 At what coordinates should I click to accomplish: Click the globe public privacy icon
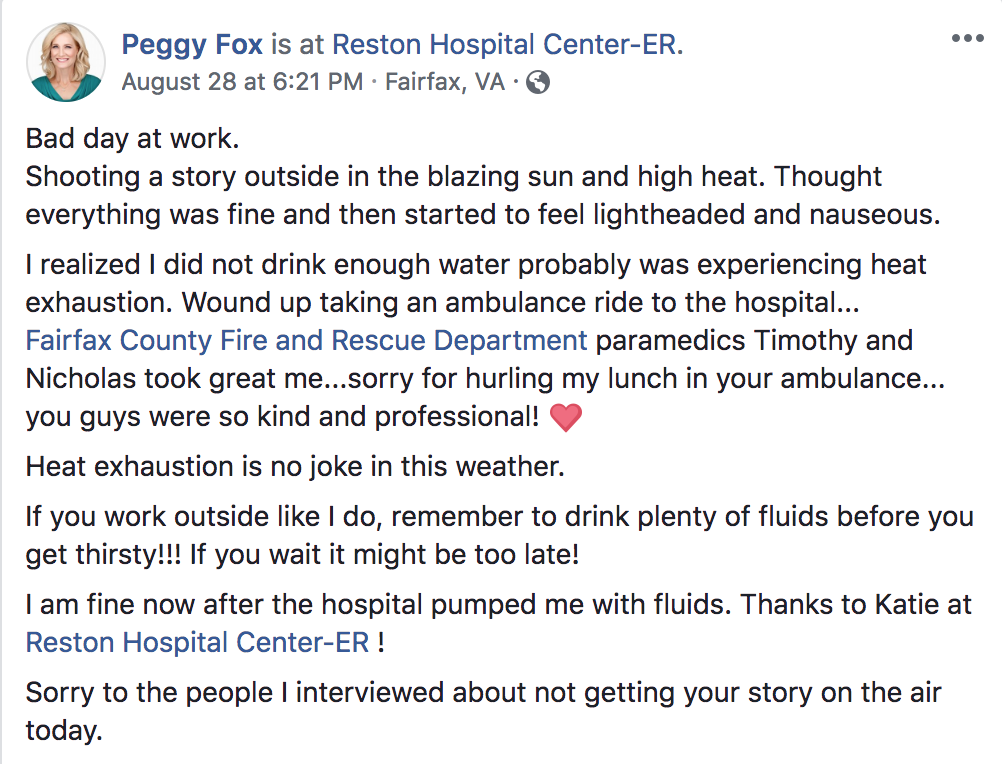coord(538,82)
